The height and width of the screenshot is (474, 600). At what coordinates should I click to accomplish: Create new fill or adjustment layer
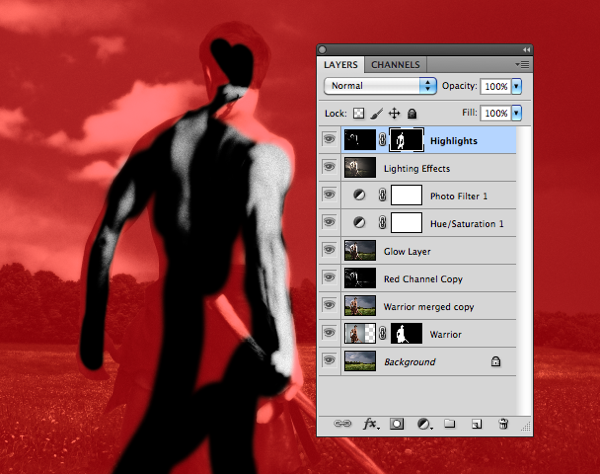[x=424, y=424]
